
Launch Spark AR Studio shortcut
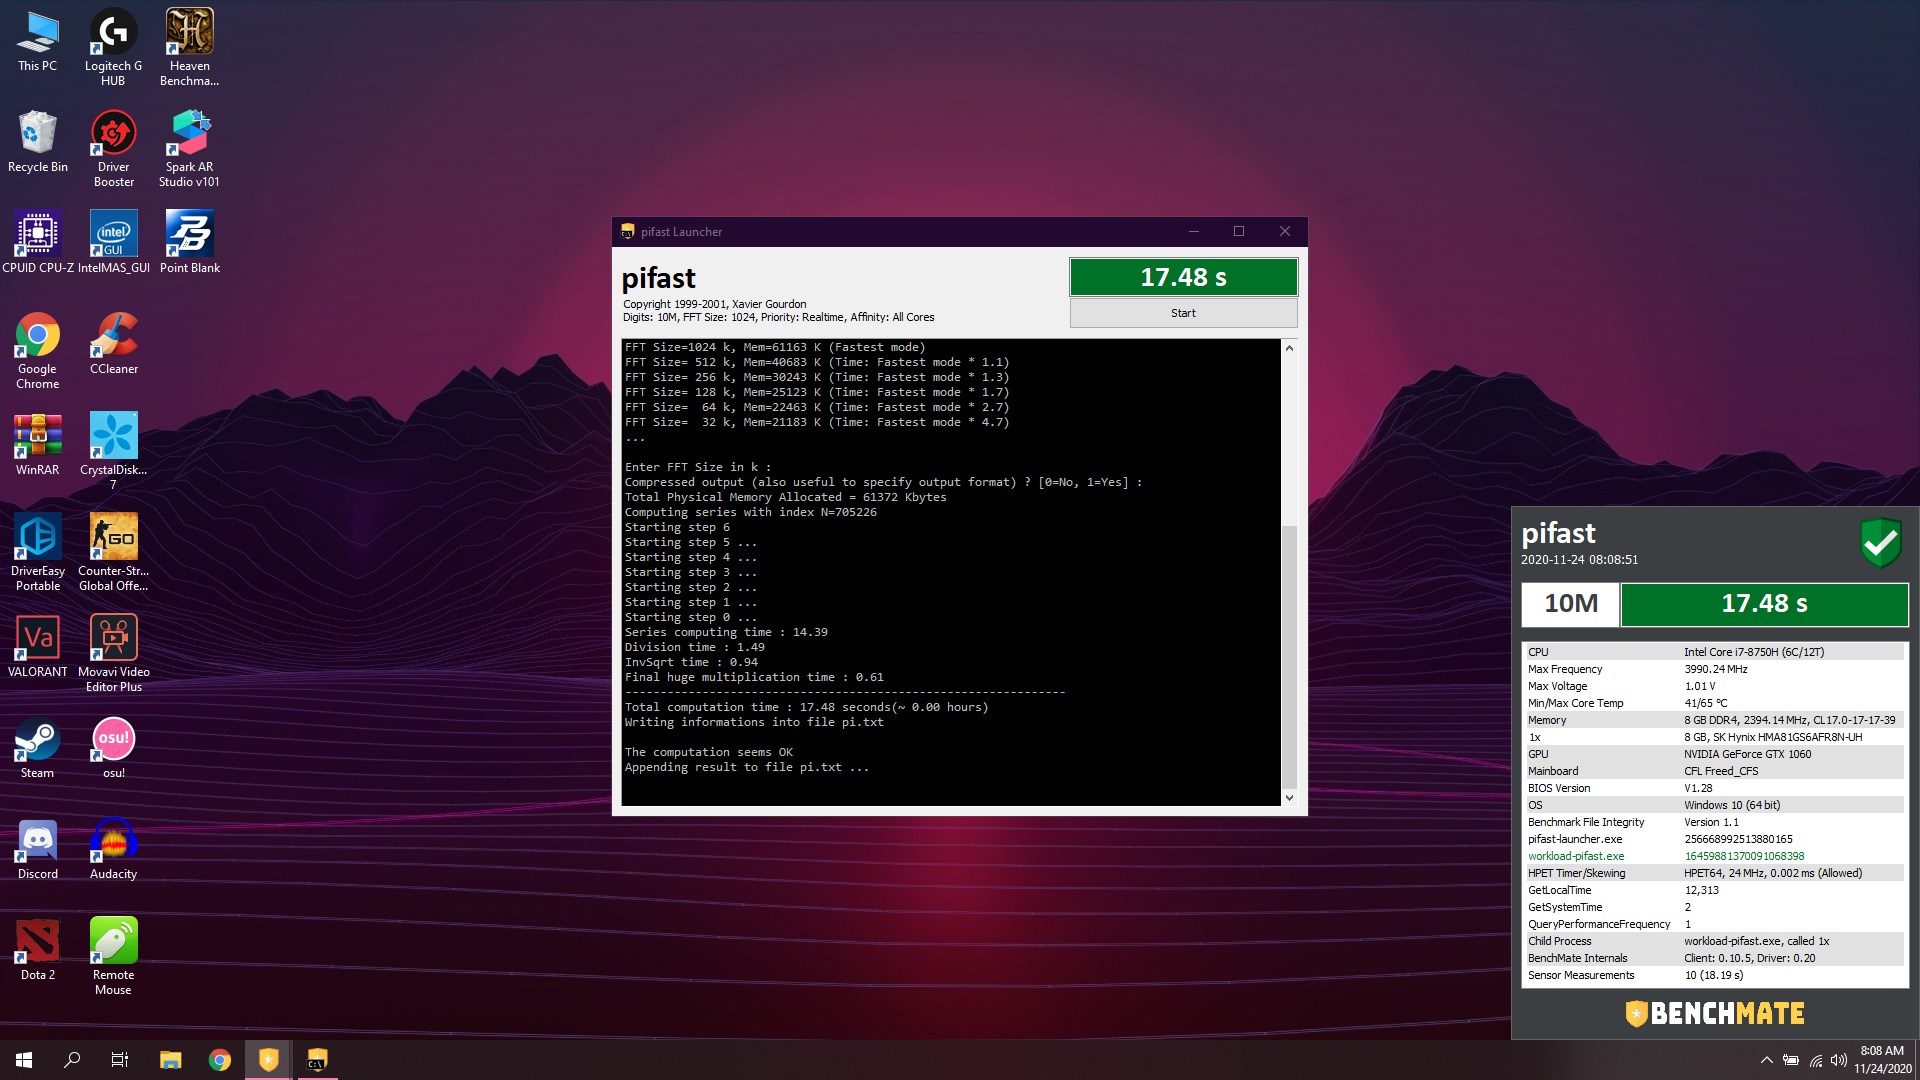point(189,149)
